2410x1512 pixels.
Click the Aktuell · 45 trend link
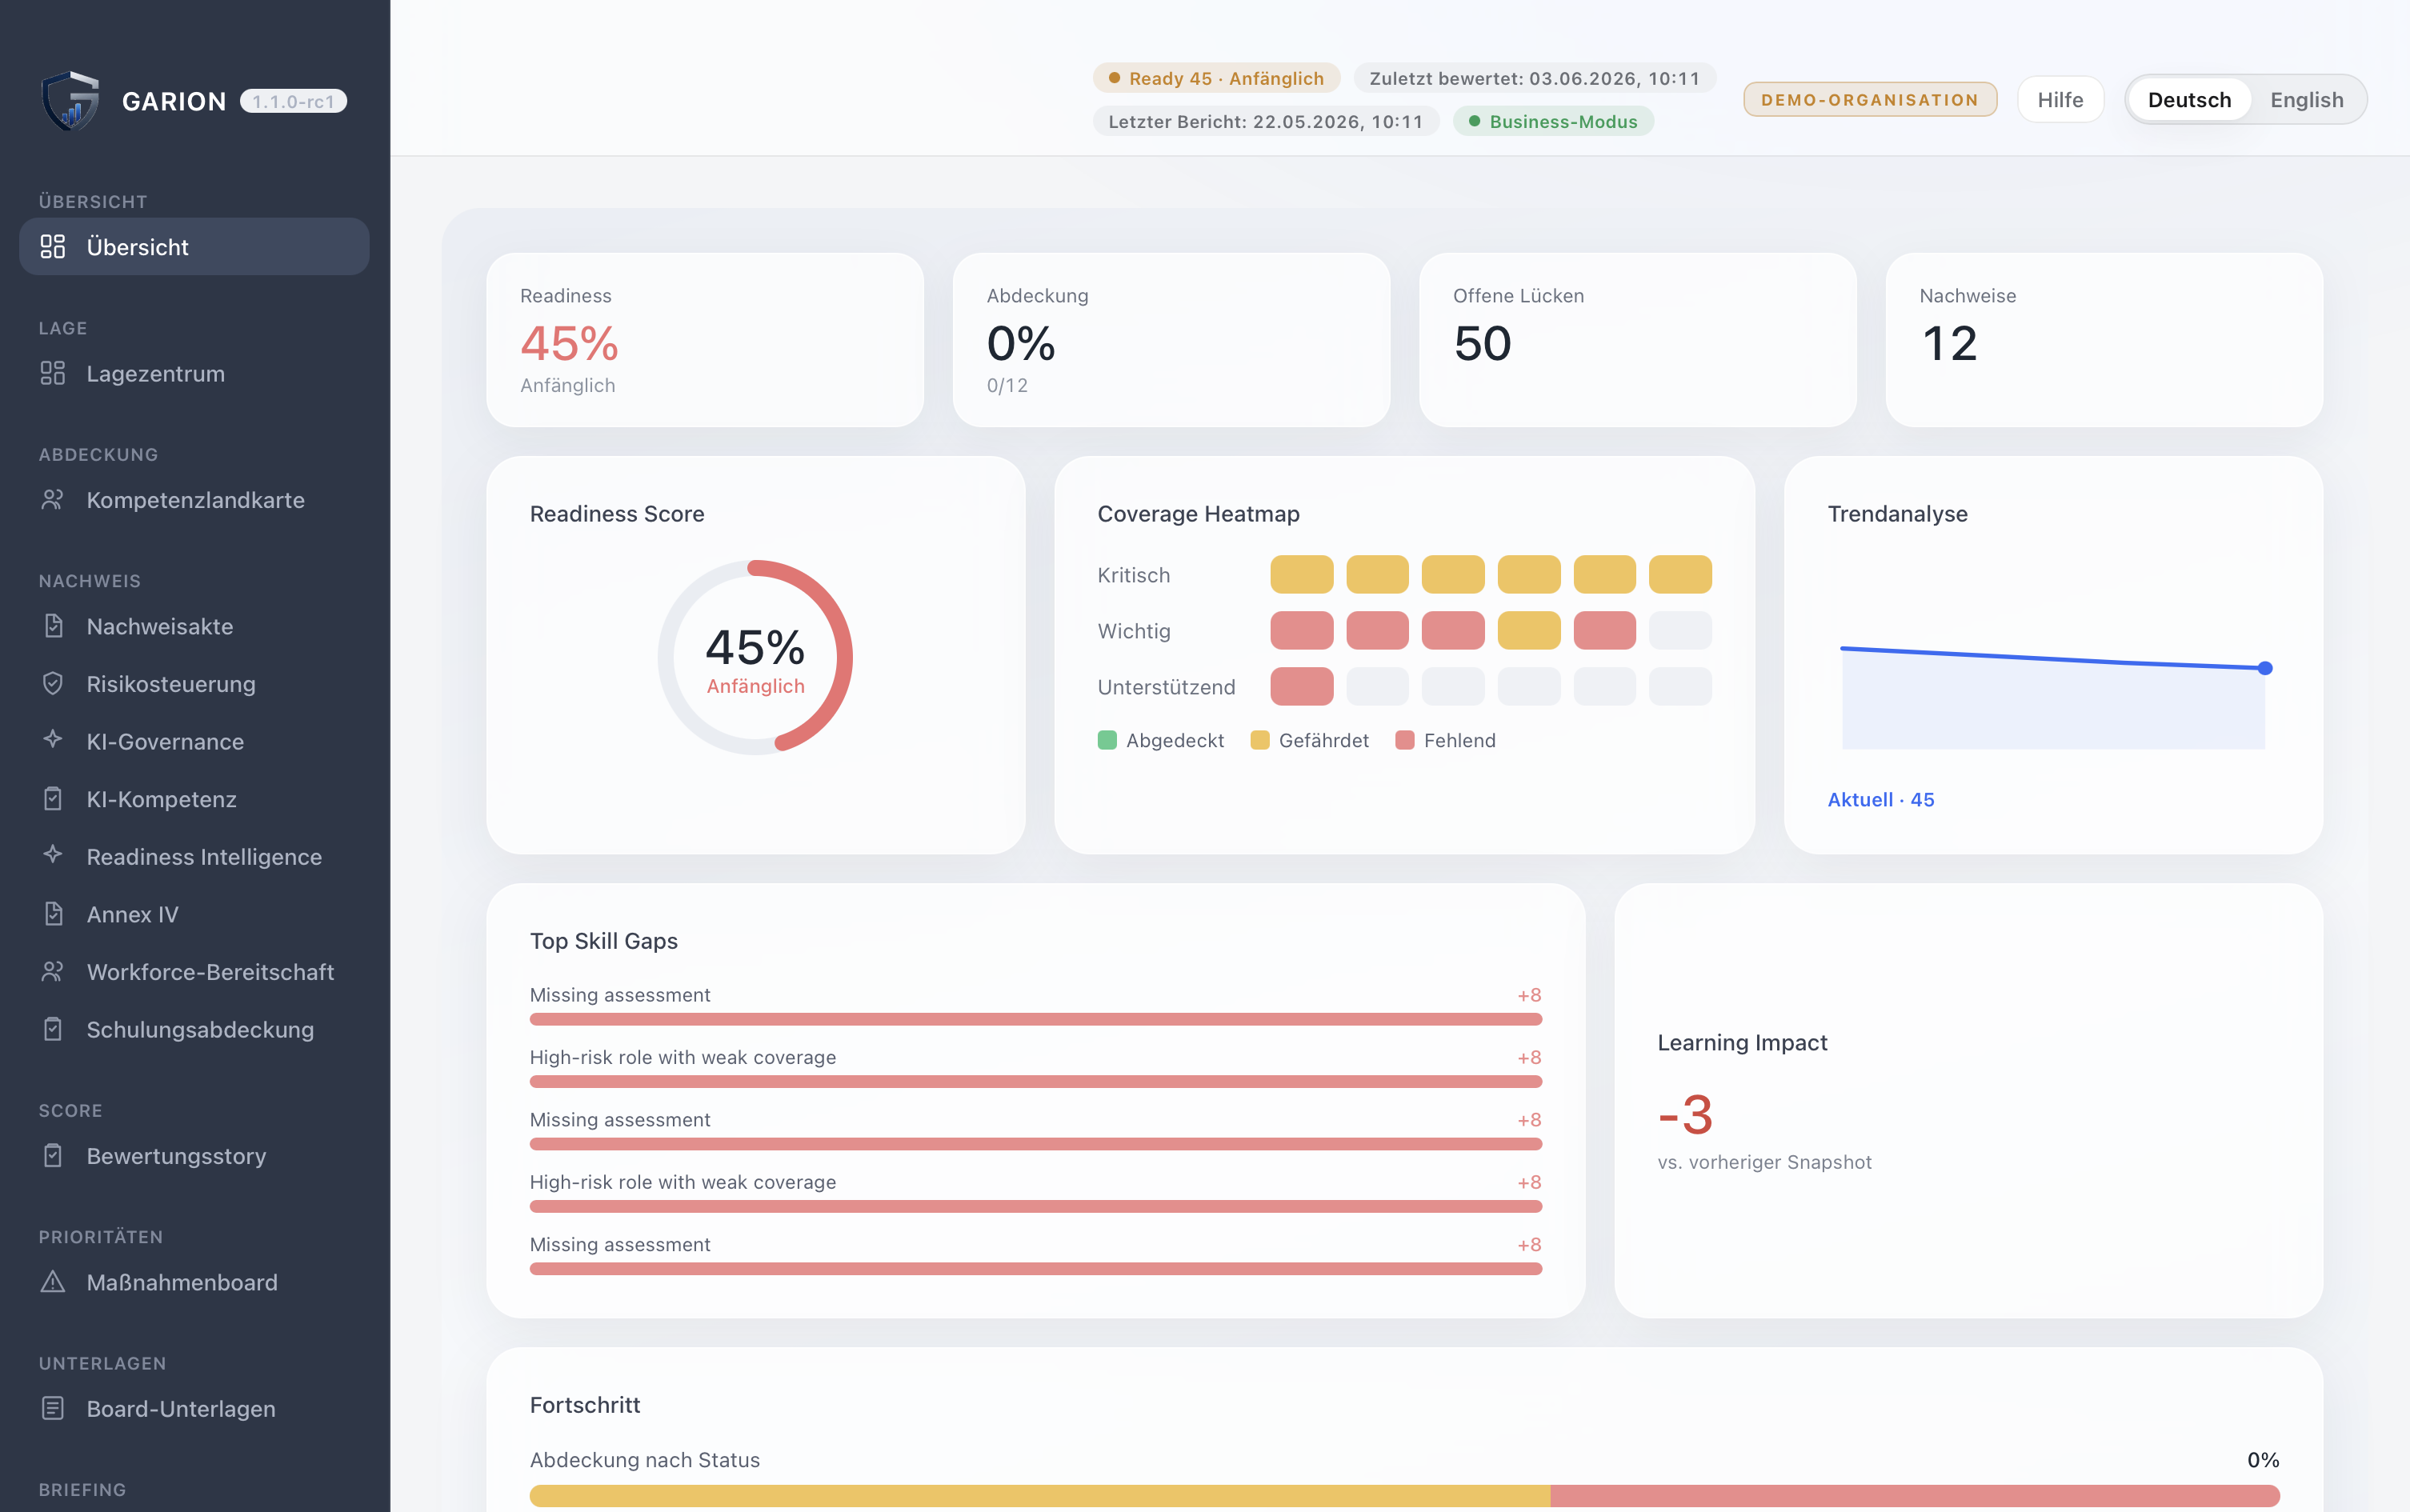click(1880, 800)
